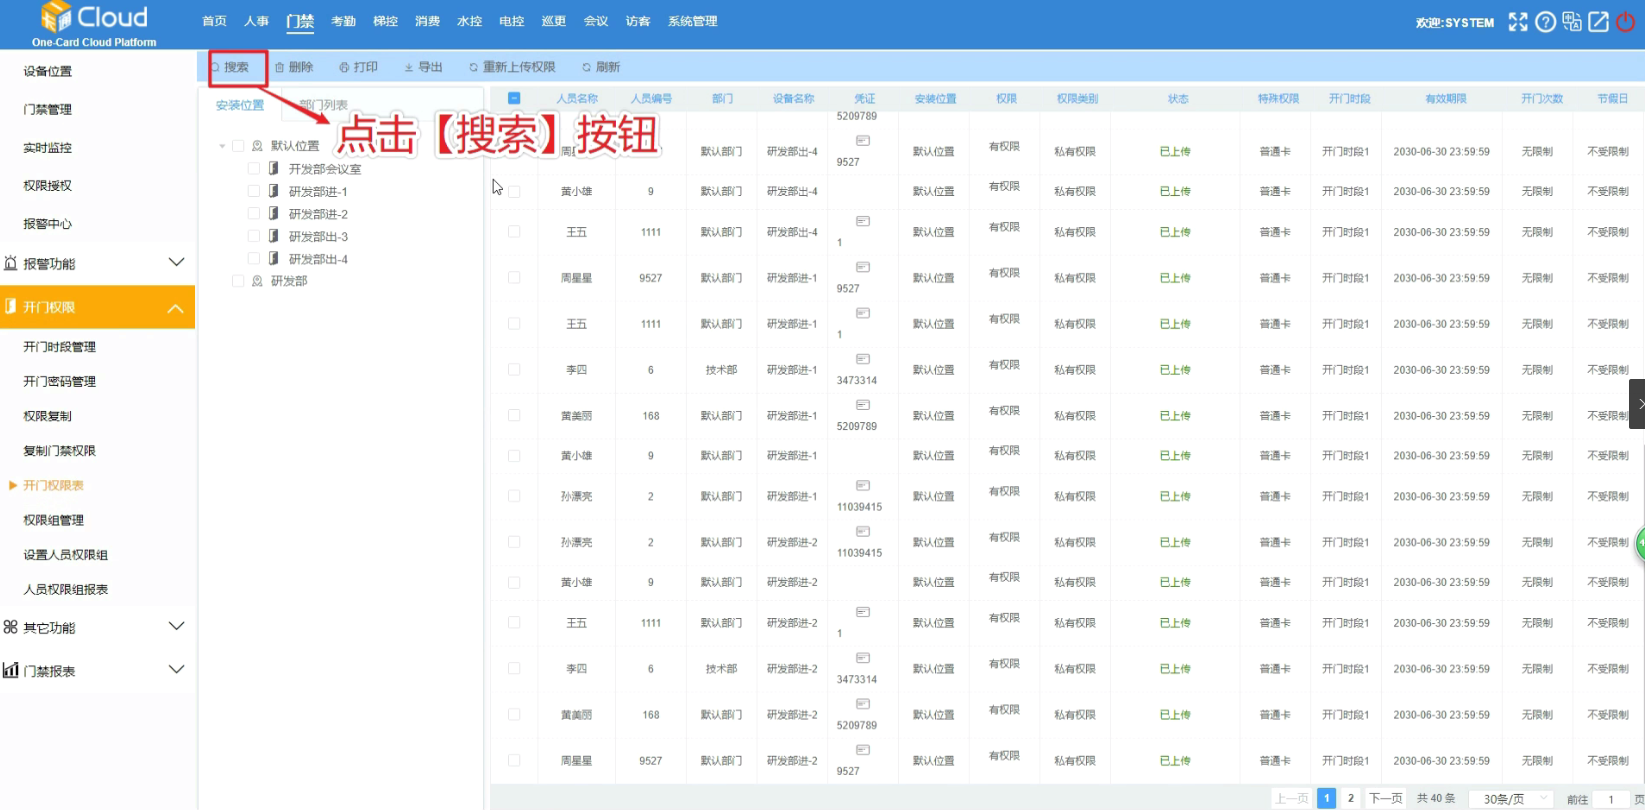Click 重新上传权限 re-upload permissions button
The image size is (1645, 810).
coord(512,67)
